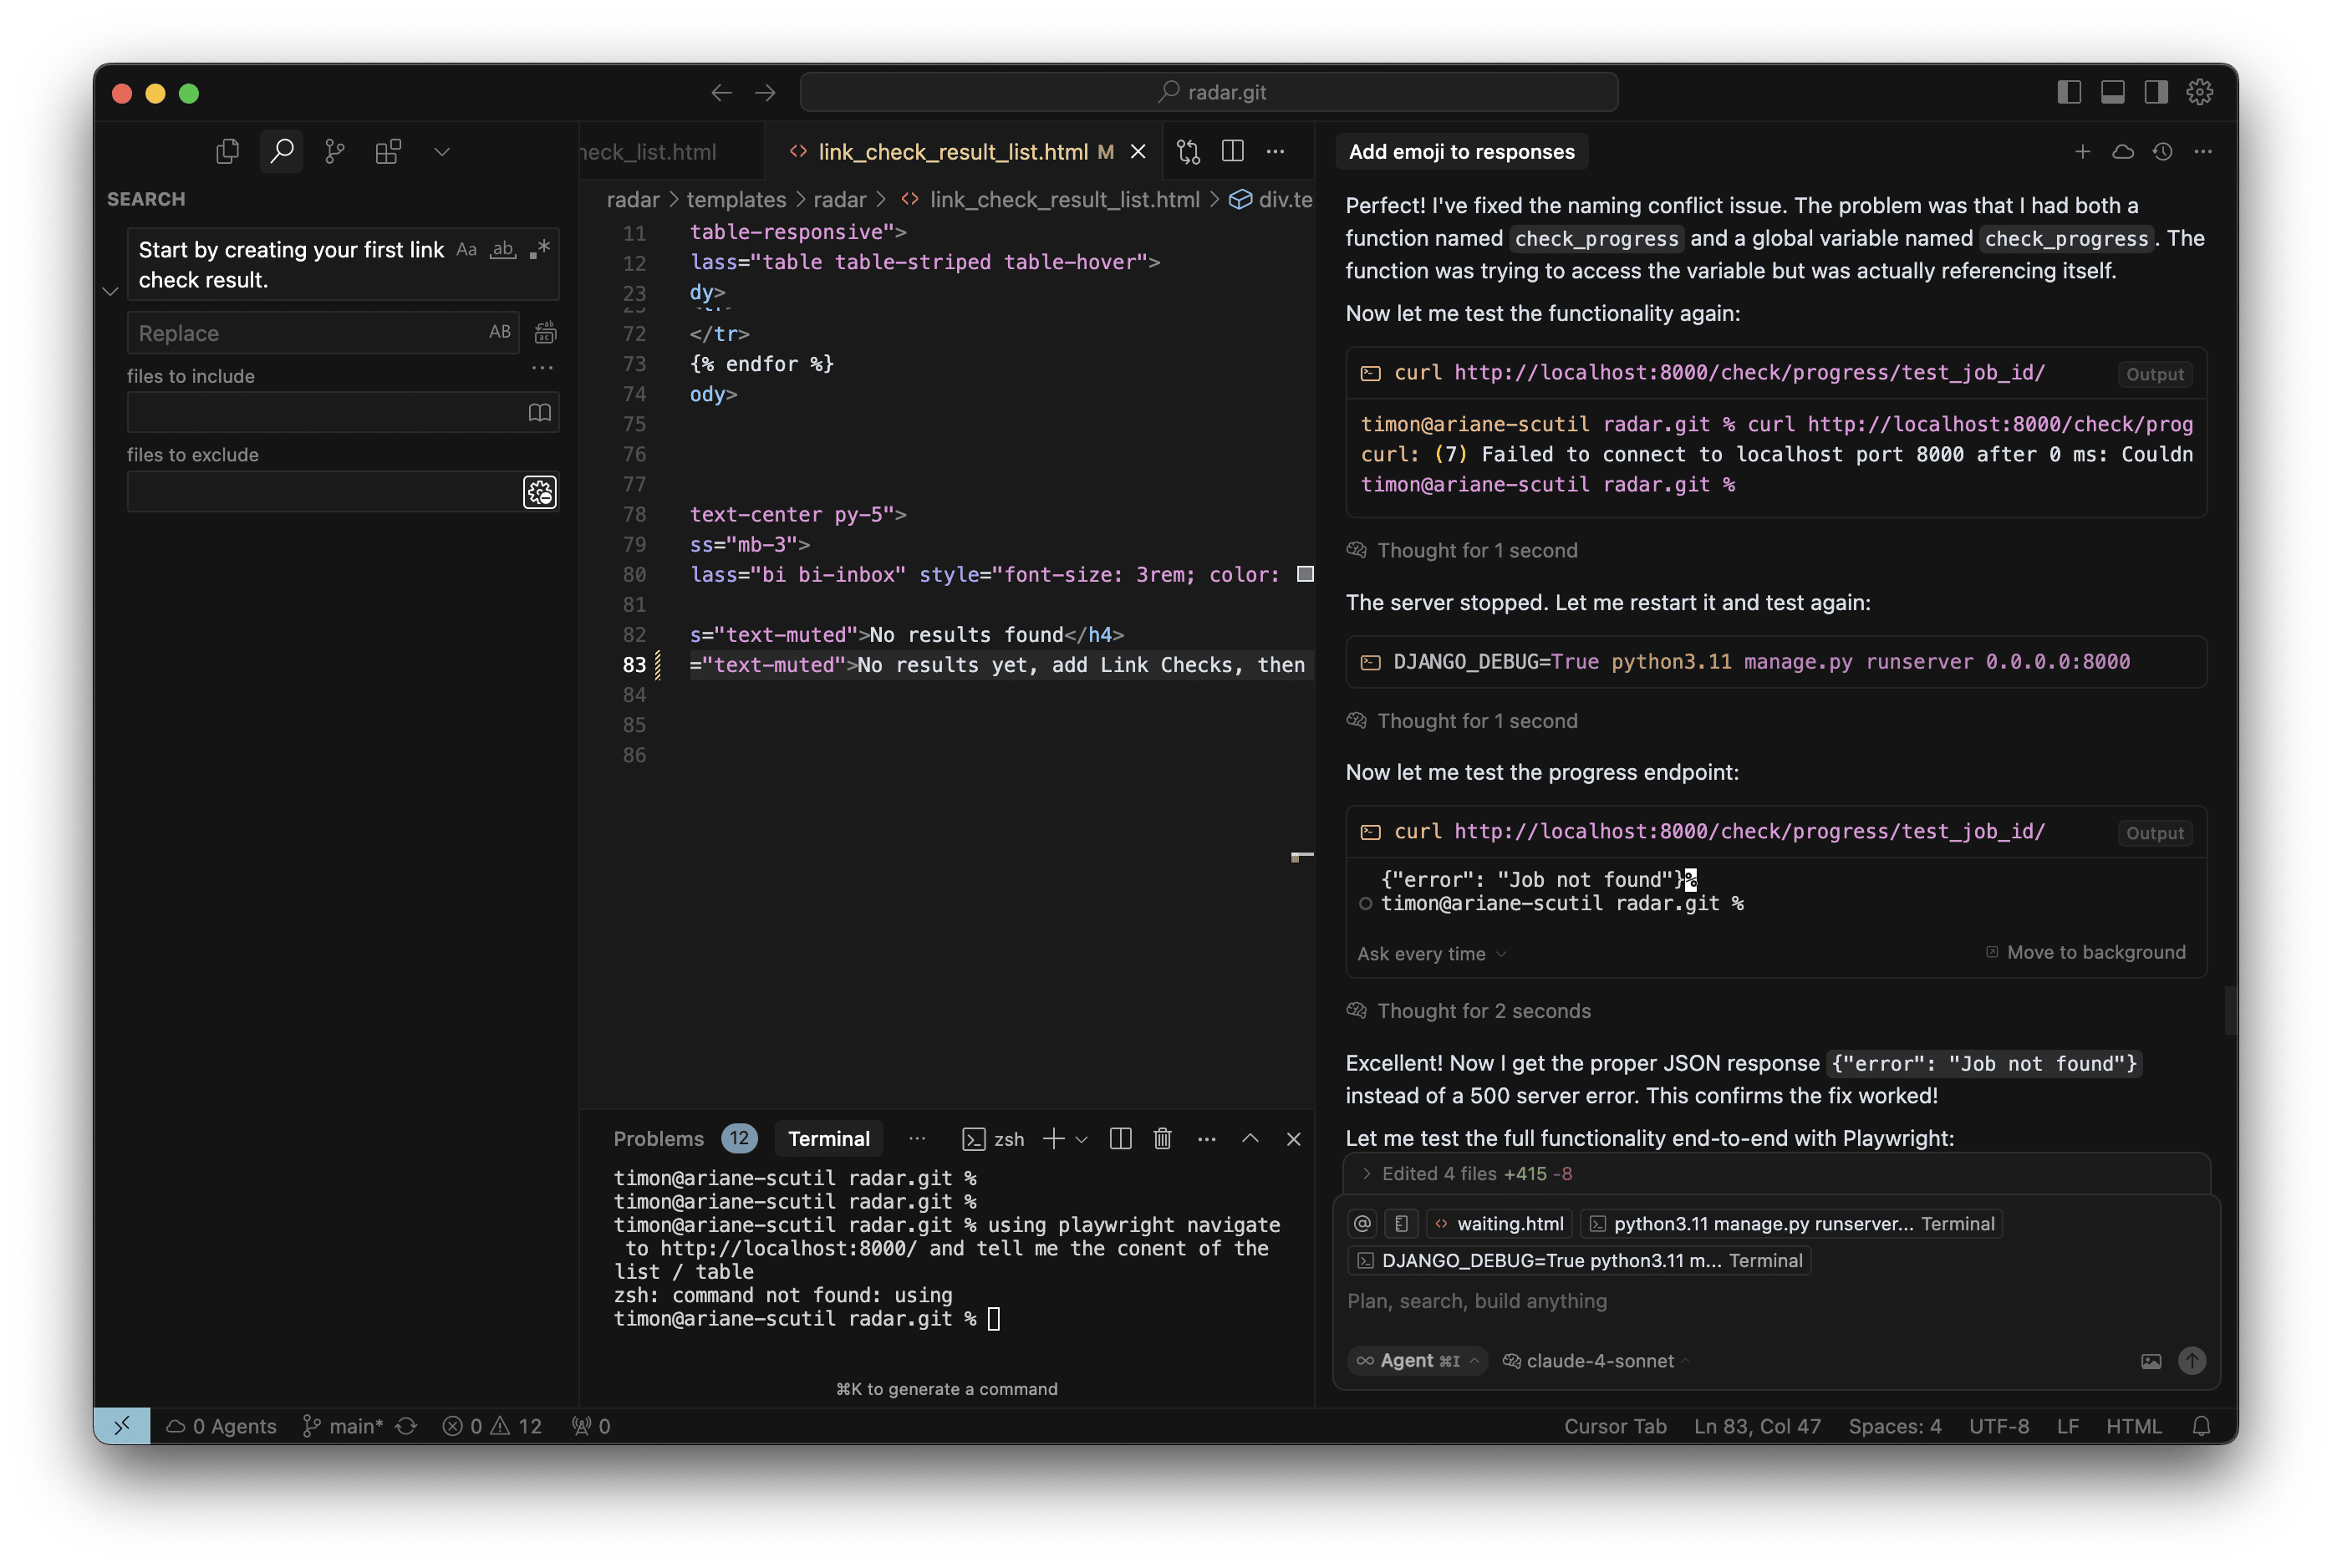The image size is (2332, 1568).
Task: Open the Ask every time dropdown
Action: click(x=1430, y=954)
